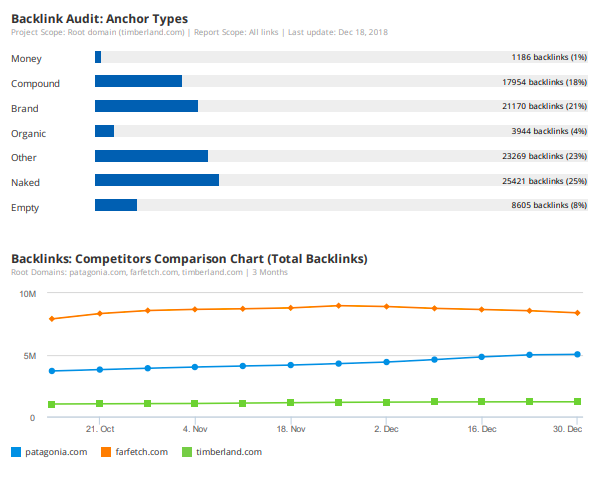The image size is (596, 482).
Task: Click the '8605 backlinks (8%)' value
Action: tap(549, 205)
